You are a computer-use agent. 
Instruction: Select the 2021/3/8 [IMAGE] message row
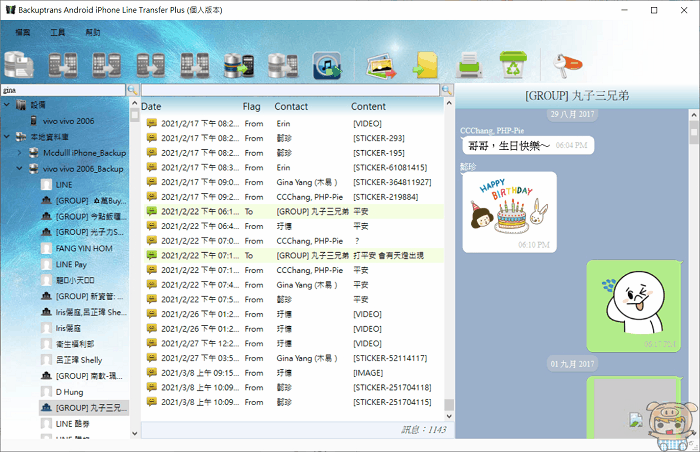(292, 373)
